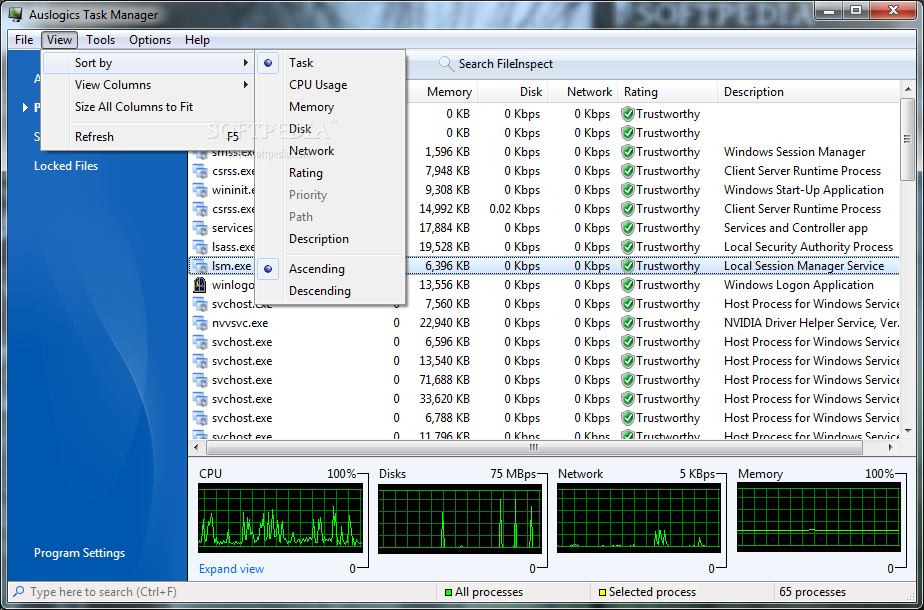Open the File menu
Image resolution: width=924 pixels, height=610 pixels.
[x=24, y=39]
